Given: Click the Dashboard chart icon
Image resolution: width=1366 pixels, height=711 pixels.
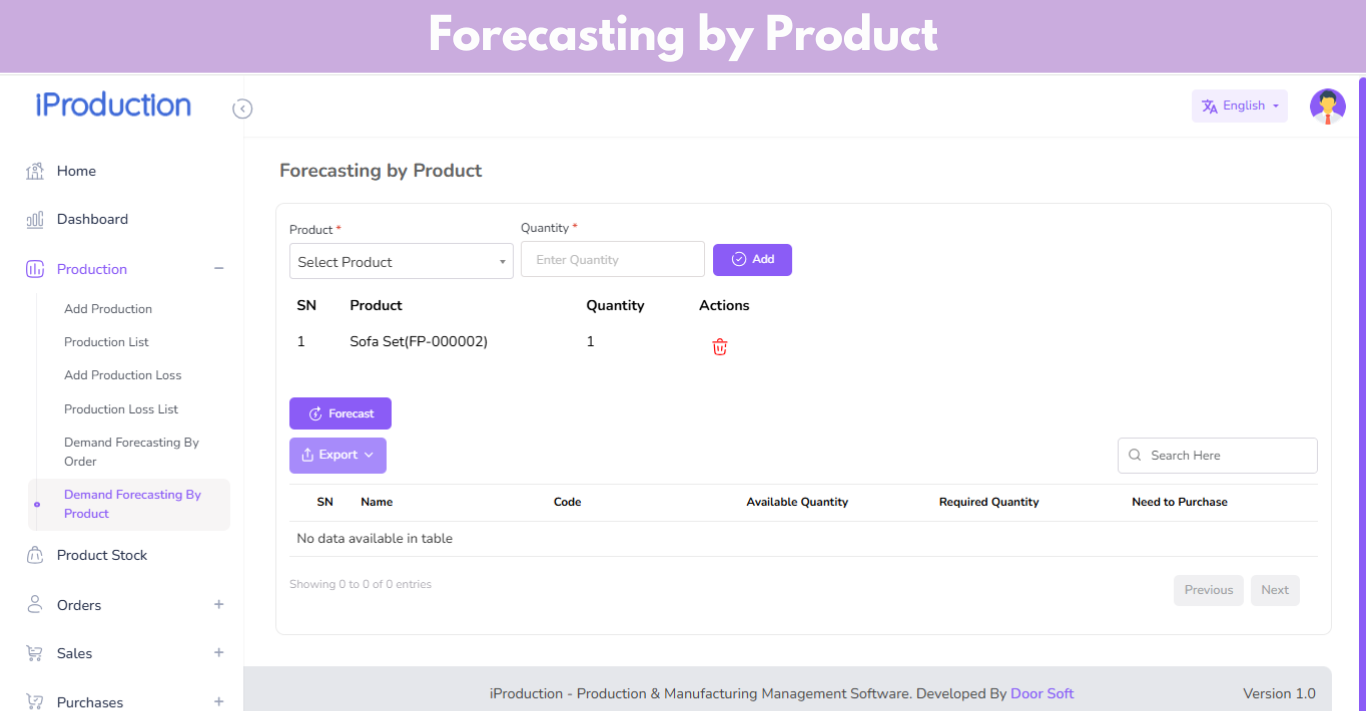Looking at the screenshot, I should (35, 219).
